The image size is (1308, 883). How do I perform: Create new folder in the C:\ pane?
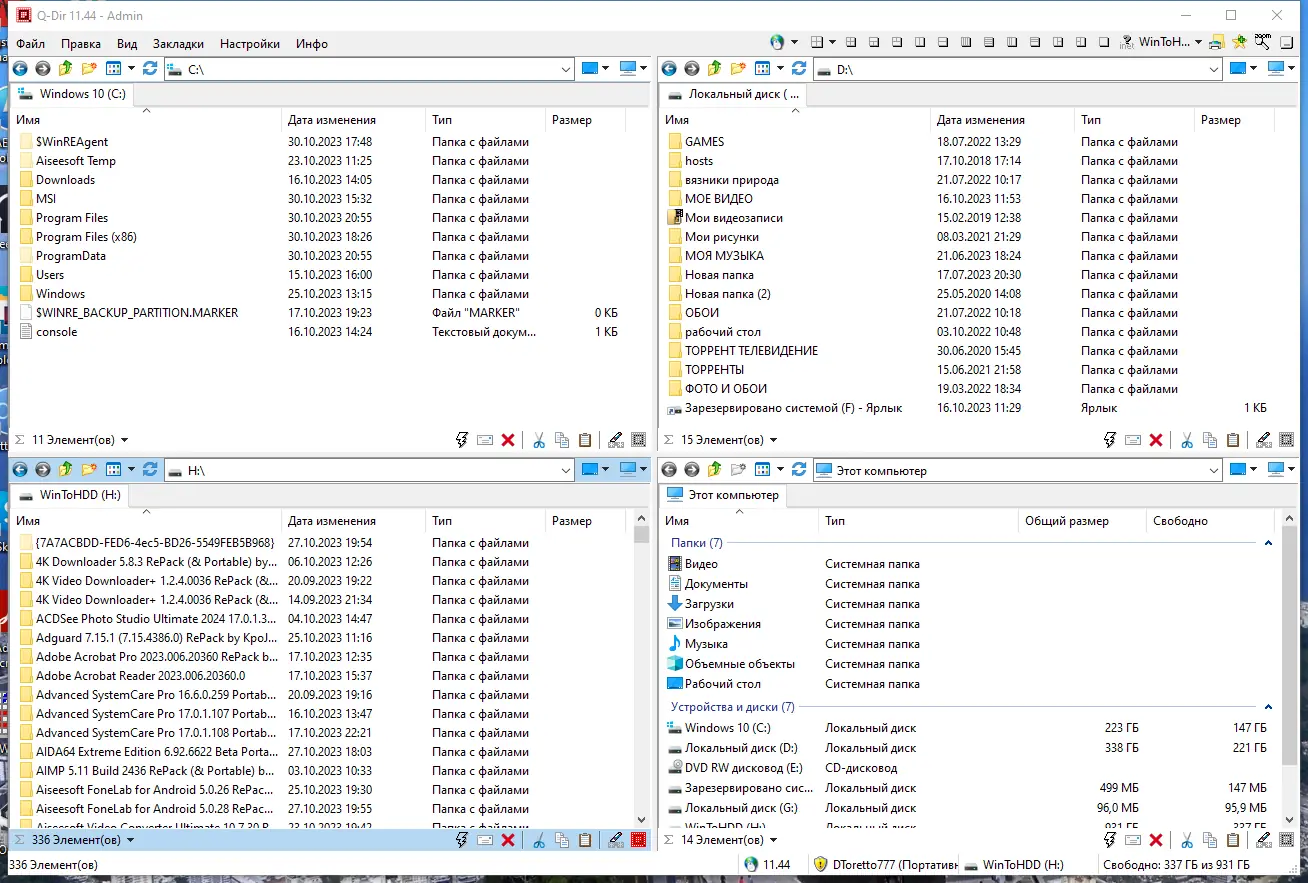(89, 69)
